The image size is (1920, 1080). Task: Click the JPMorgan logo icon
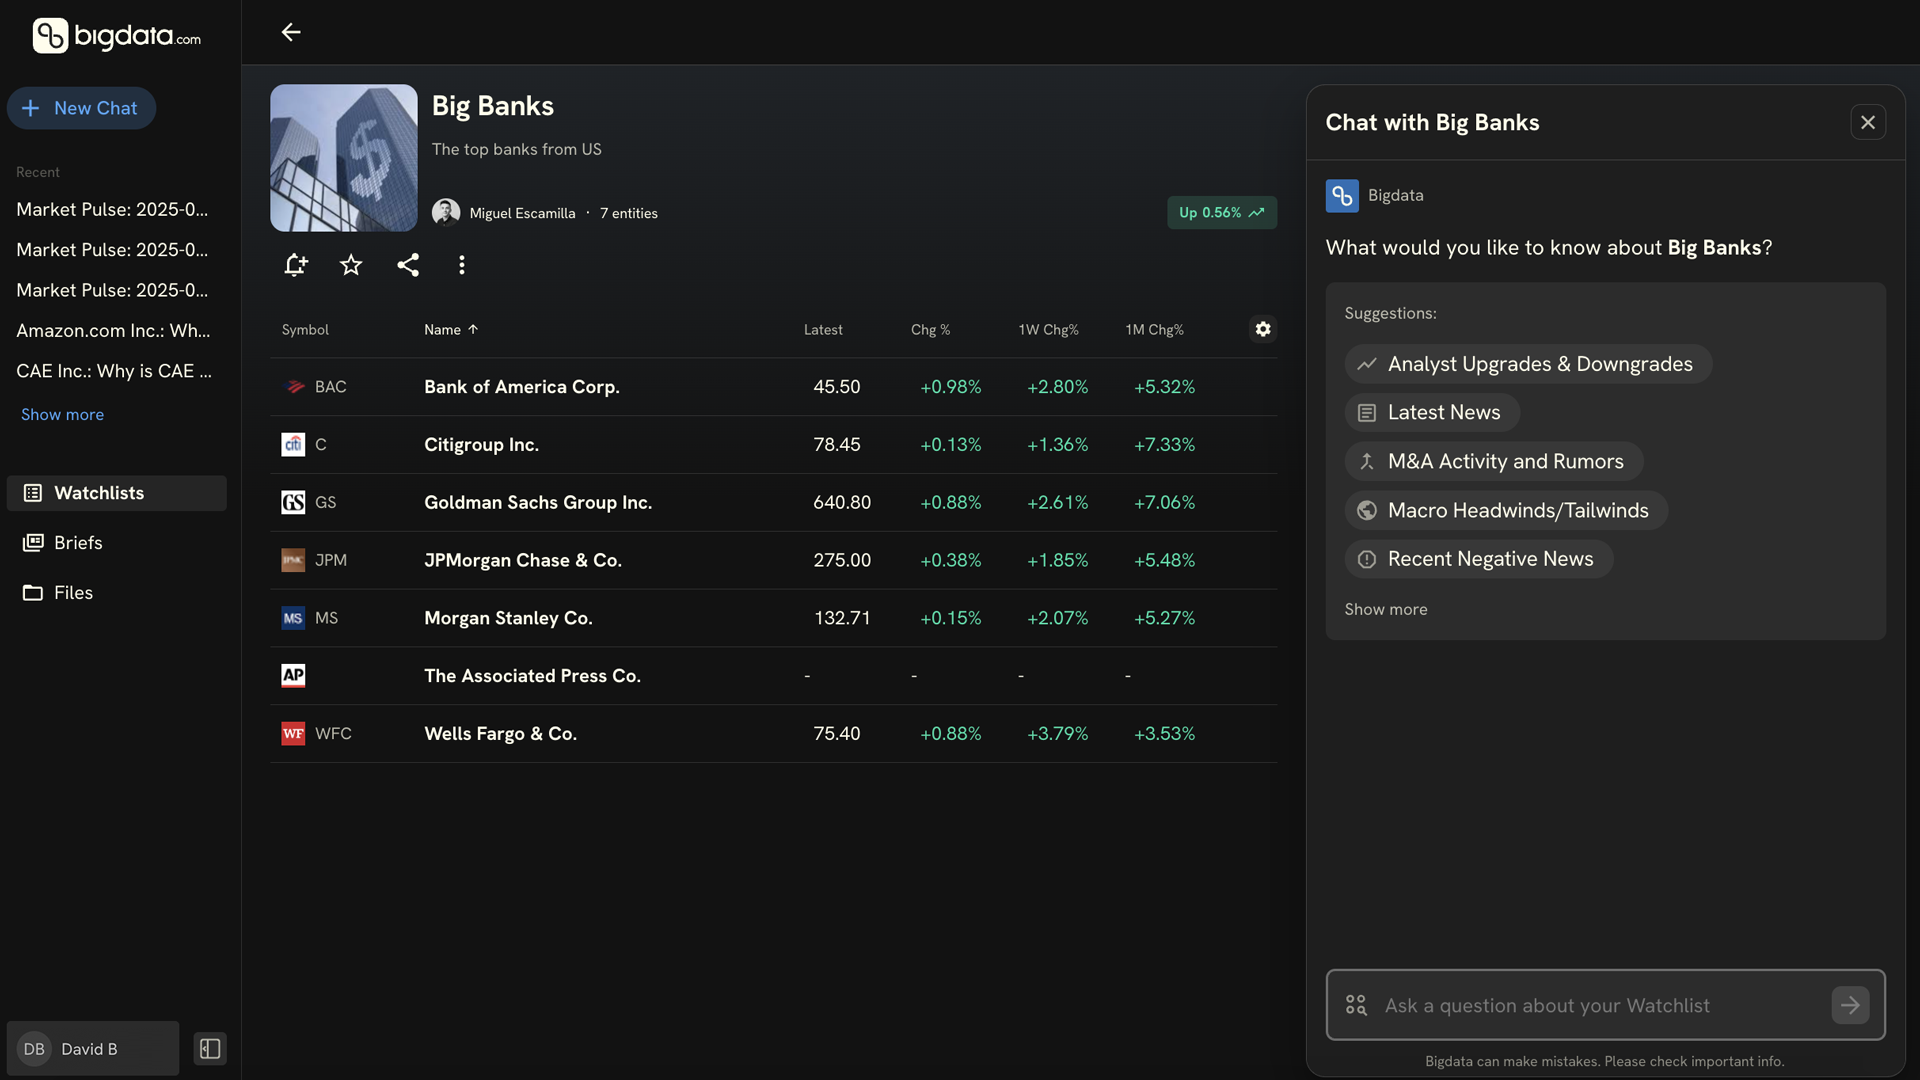pos(293,560)
